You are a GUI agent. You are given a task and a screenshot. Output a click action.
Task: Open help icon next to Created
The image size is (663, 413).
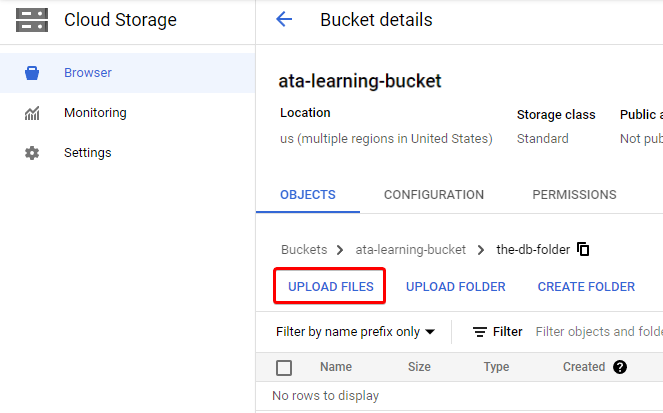pos(620,367)
